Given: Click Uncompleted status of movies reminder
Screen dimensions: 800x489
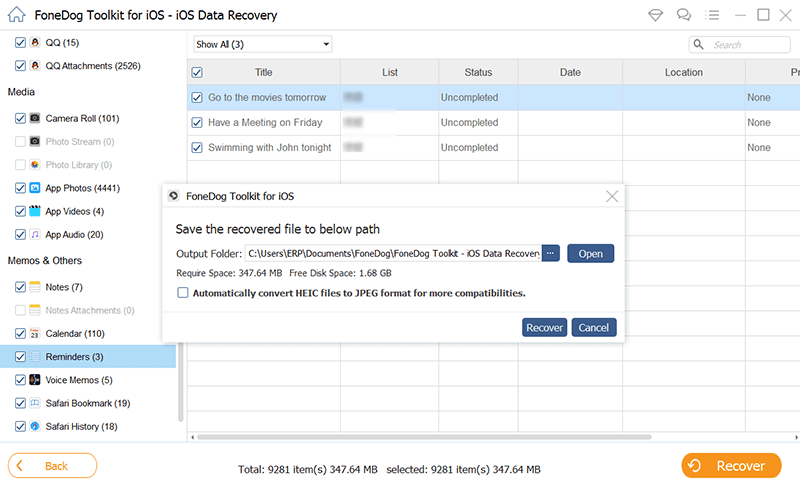Looking at the screenshot, I should (469, 97).
